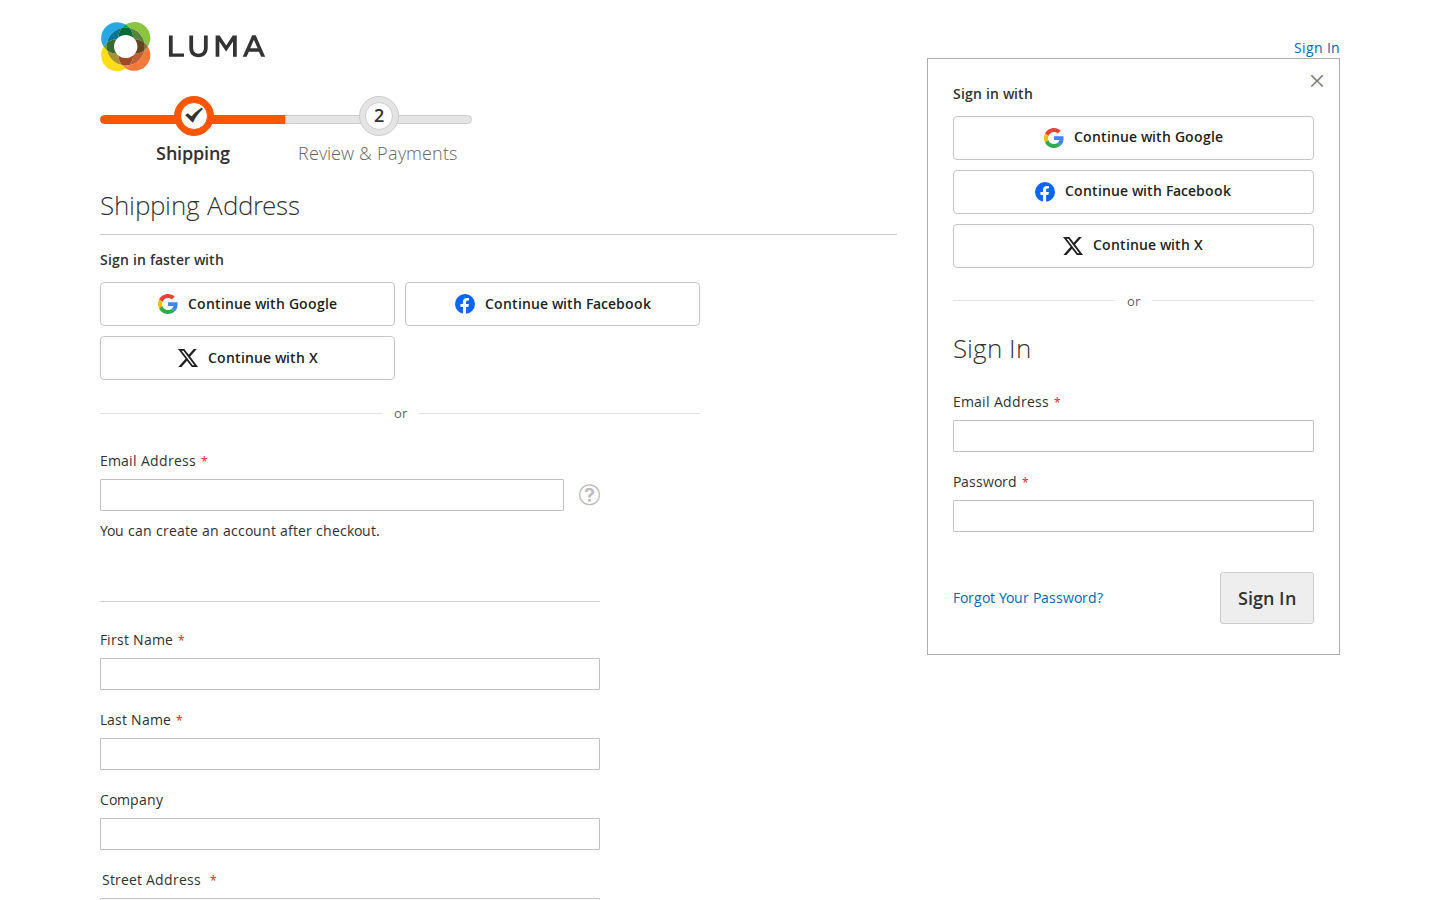Click the Luma logo icon
1440x900 pixels.
pos(126,46)
